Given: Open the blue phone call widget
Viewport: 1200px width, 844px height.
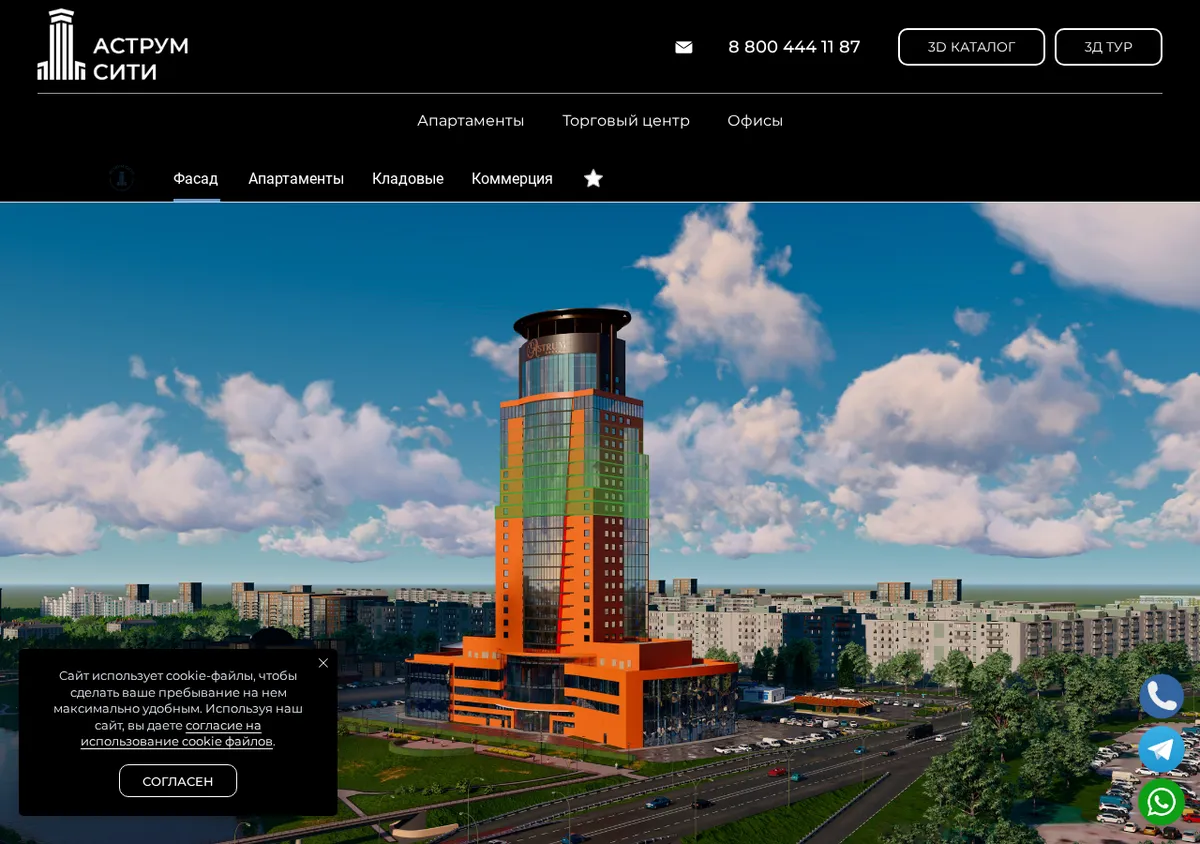Looking at the screenshot, I should tap(1161, 696).
